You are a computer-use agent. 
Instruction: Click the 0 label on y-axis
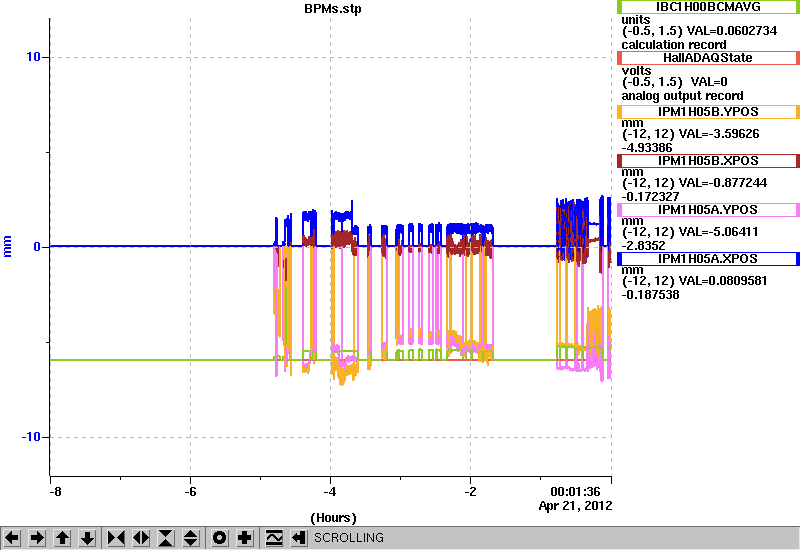click(x=37, y=247)
